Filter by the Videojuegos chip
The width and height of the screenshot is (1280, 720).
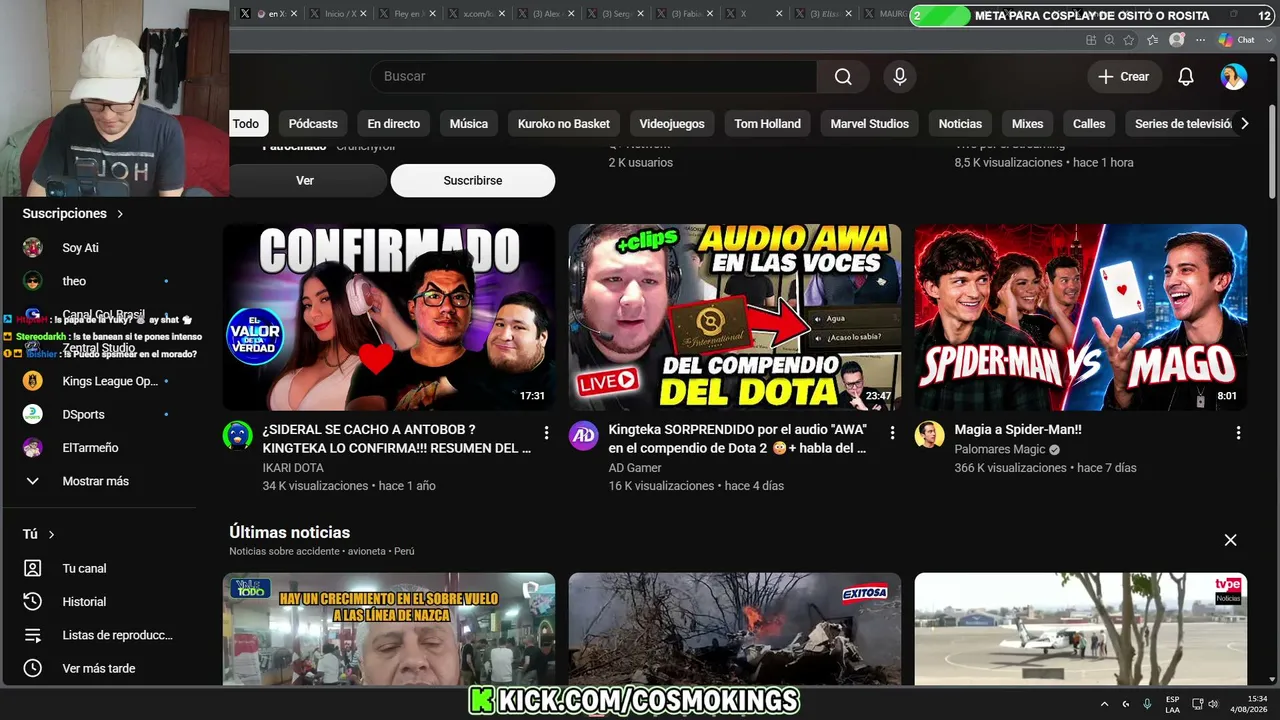click(x=672, y=124)
